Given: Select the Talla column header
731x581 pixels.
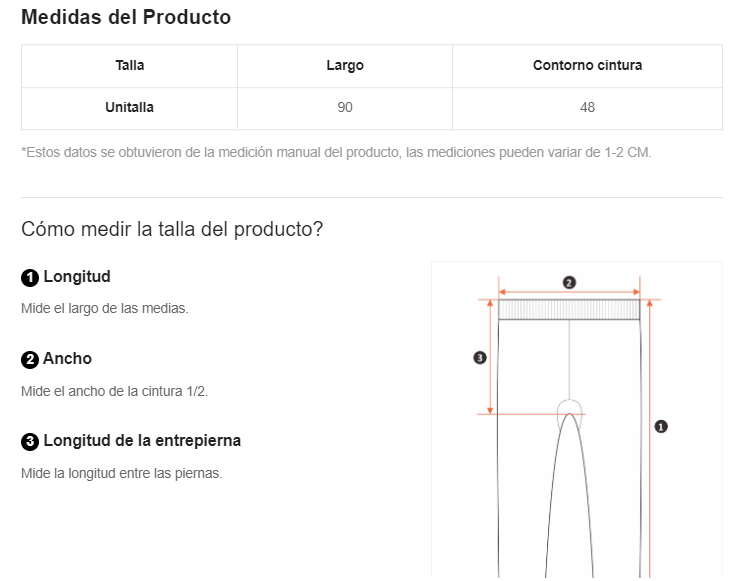Looking at the screenshot, I should click(x=130, y=66).
